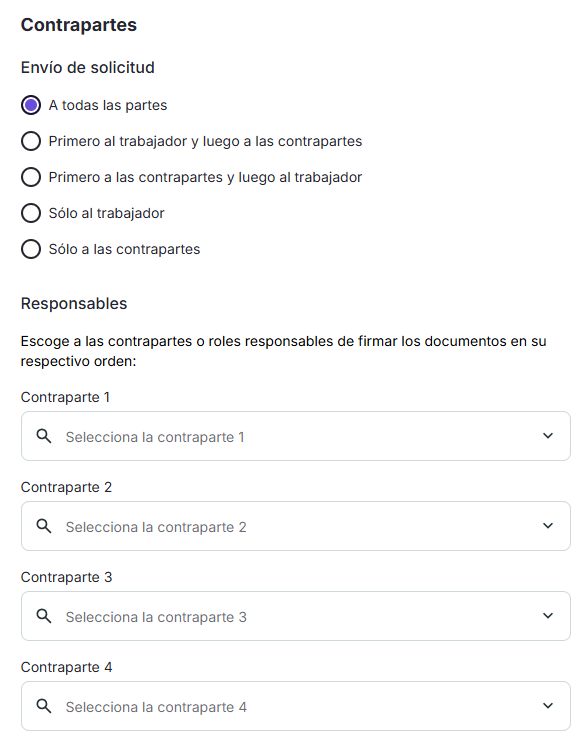Screen dimensions: 580x753
Task: Expand the Contraparte 3 dropdown chevron
Action: click(548, 616)
